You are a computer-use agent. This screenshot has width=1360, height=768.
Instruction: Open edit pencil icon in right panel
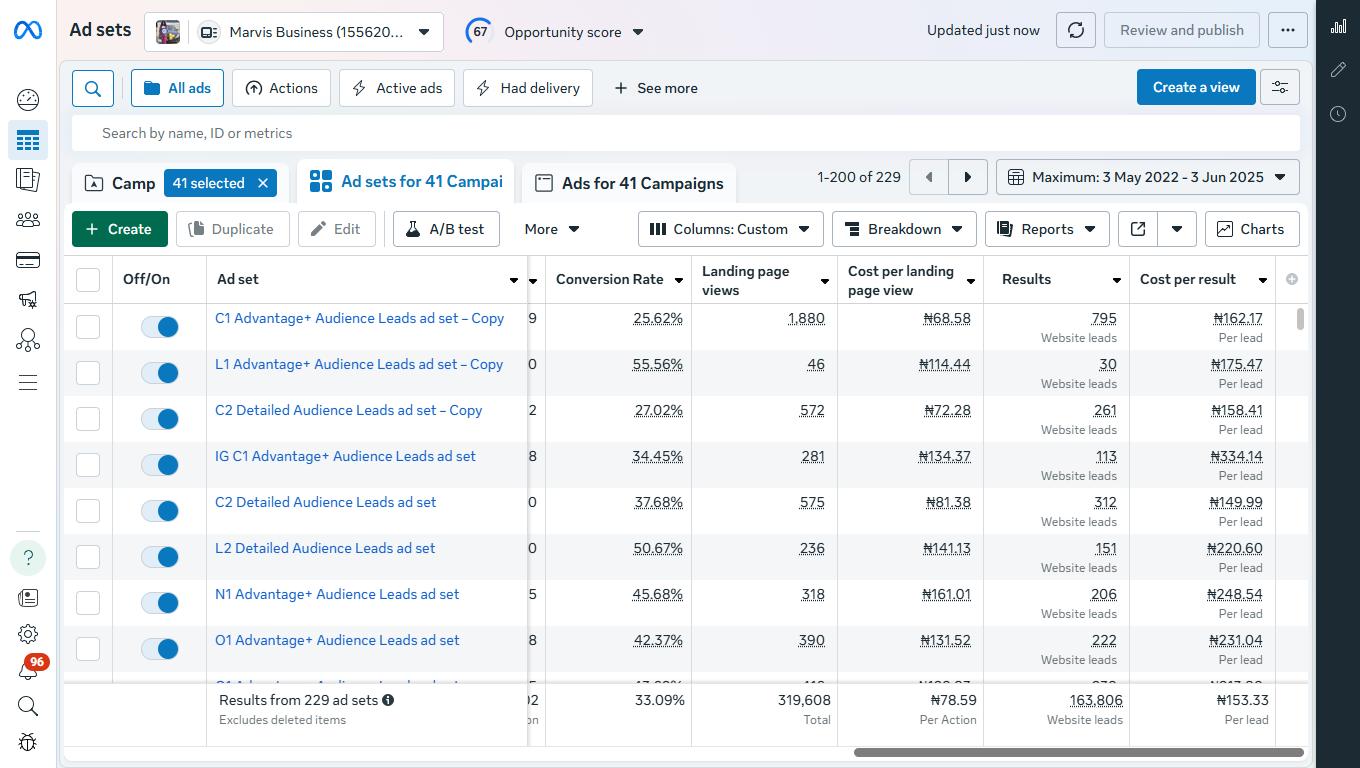coord(1338,70)
